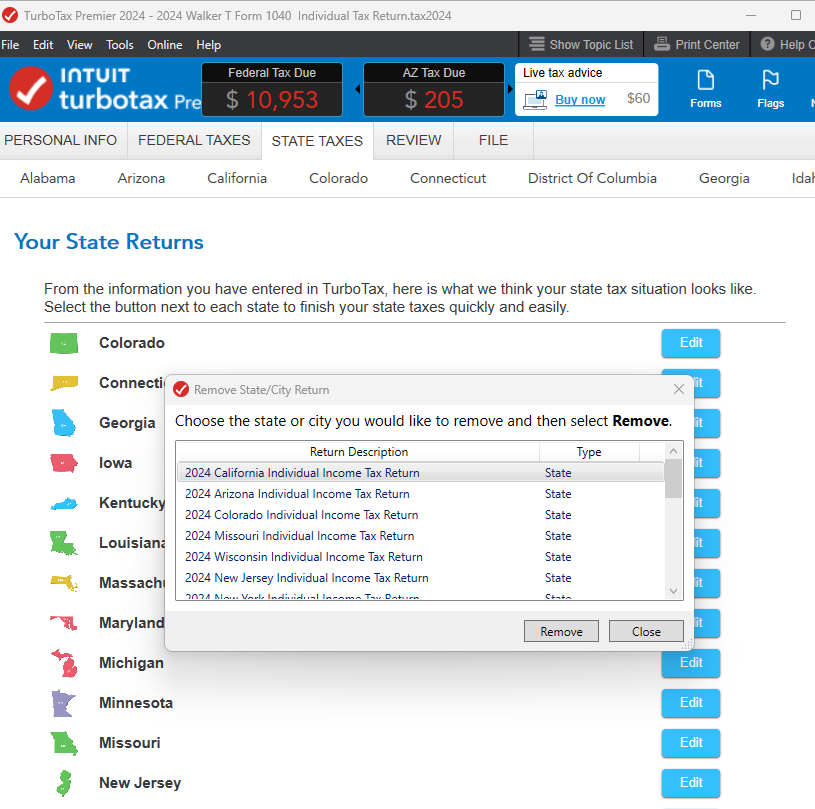The height and width of the screenshot is (809, 815).
Task: Click Edit next to Minnesota
Action: (691, 703)
